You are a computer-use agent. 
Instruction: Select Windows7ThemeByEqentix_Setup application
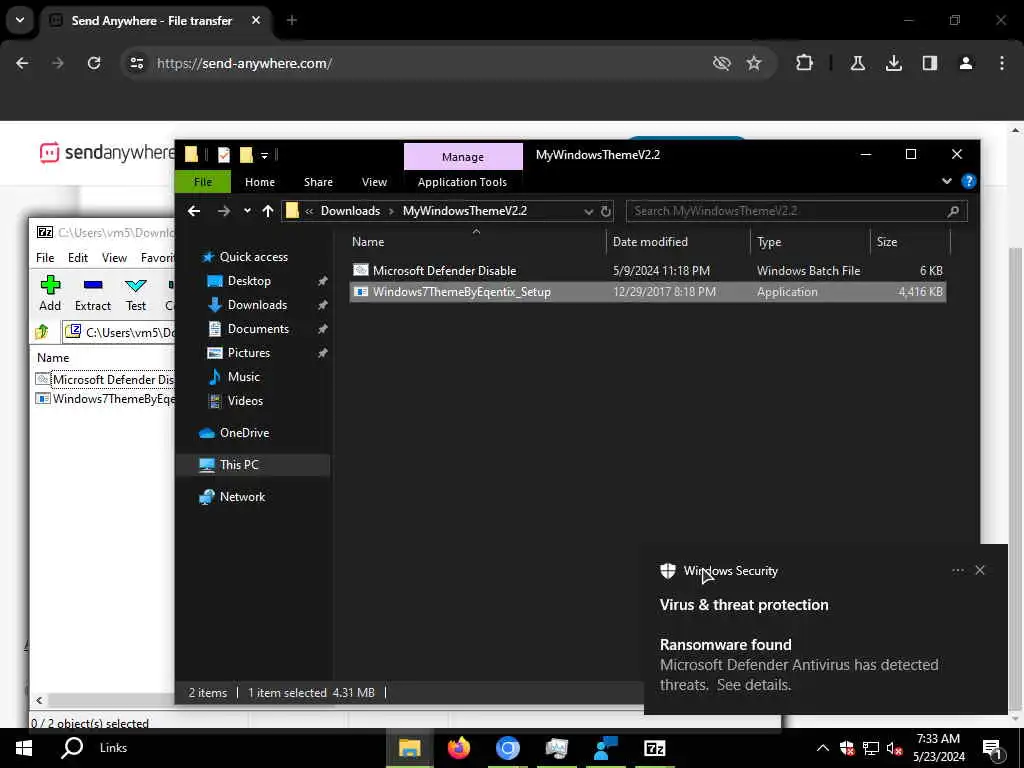pos(648,292)
